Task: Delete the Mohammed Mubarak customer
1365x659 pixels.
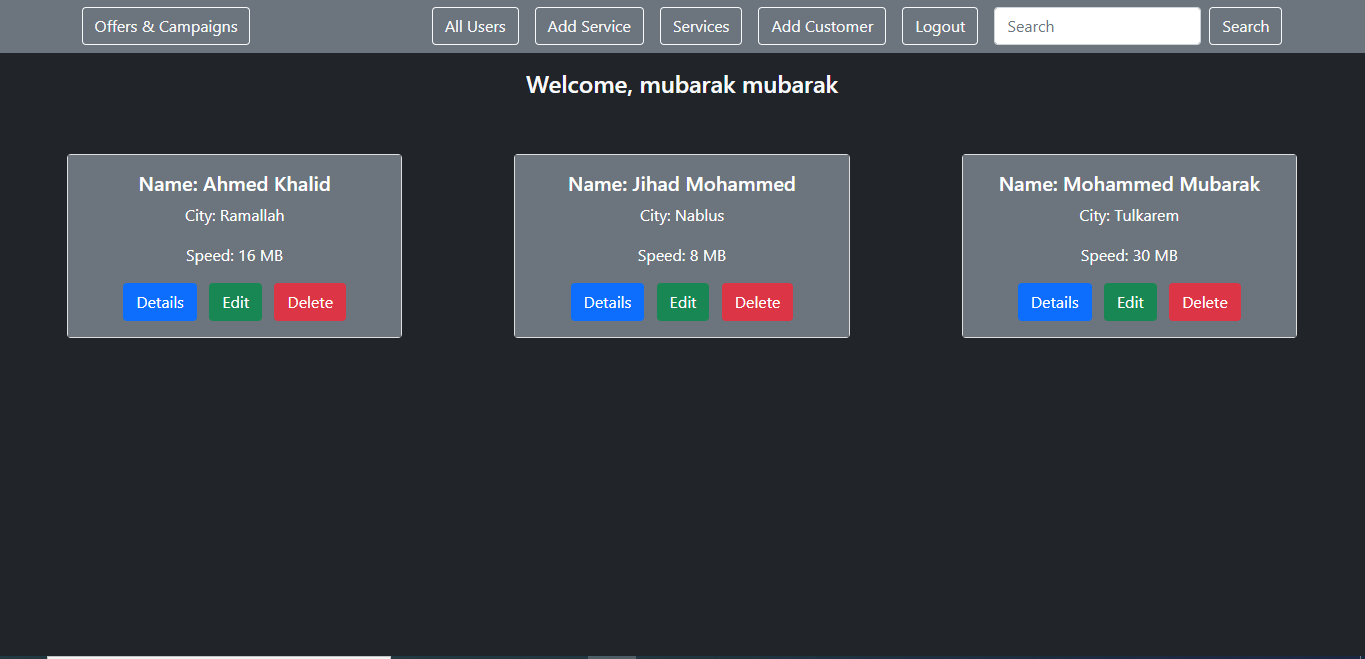Action: [x=1205, y=302]
